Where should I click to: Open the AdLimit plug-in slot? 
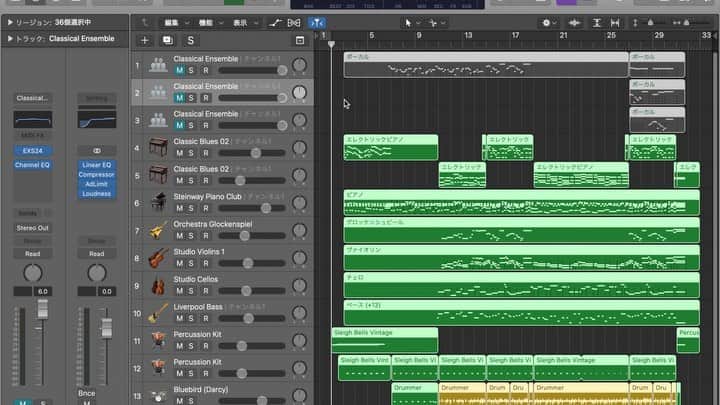96,184
